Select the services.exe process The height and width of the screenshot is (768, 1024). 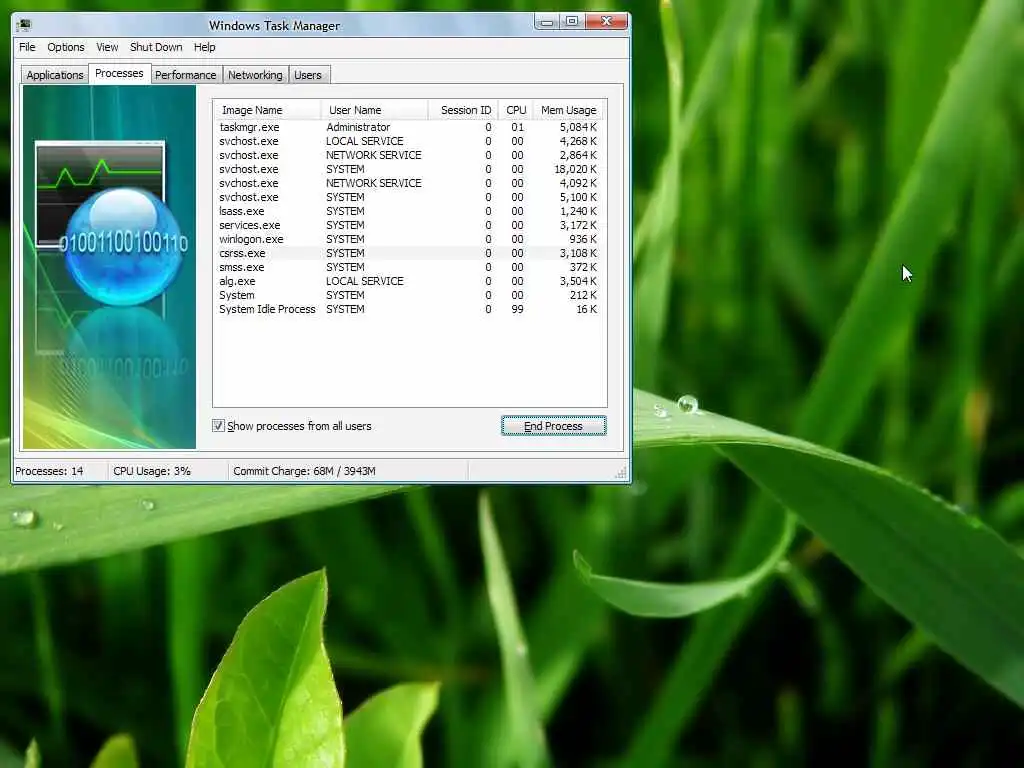coord(409,225)
